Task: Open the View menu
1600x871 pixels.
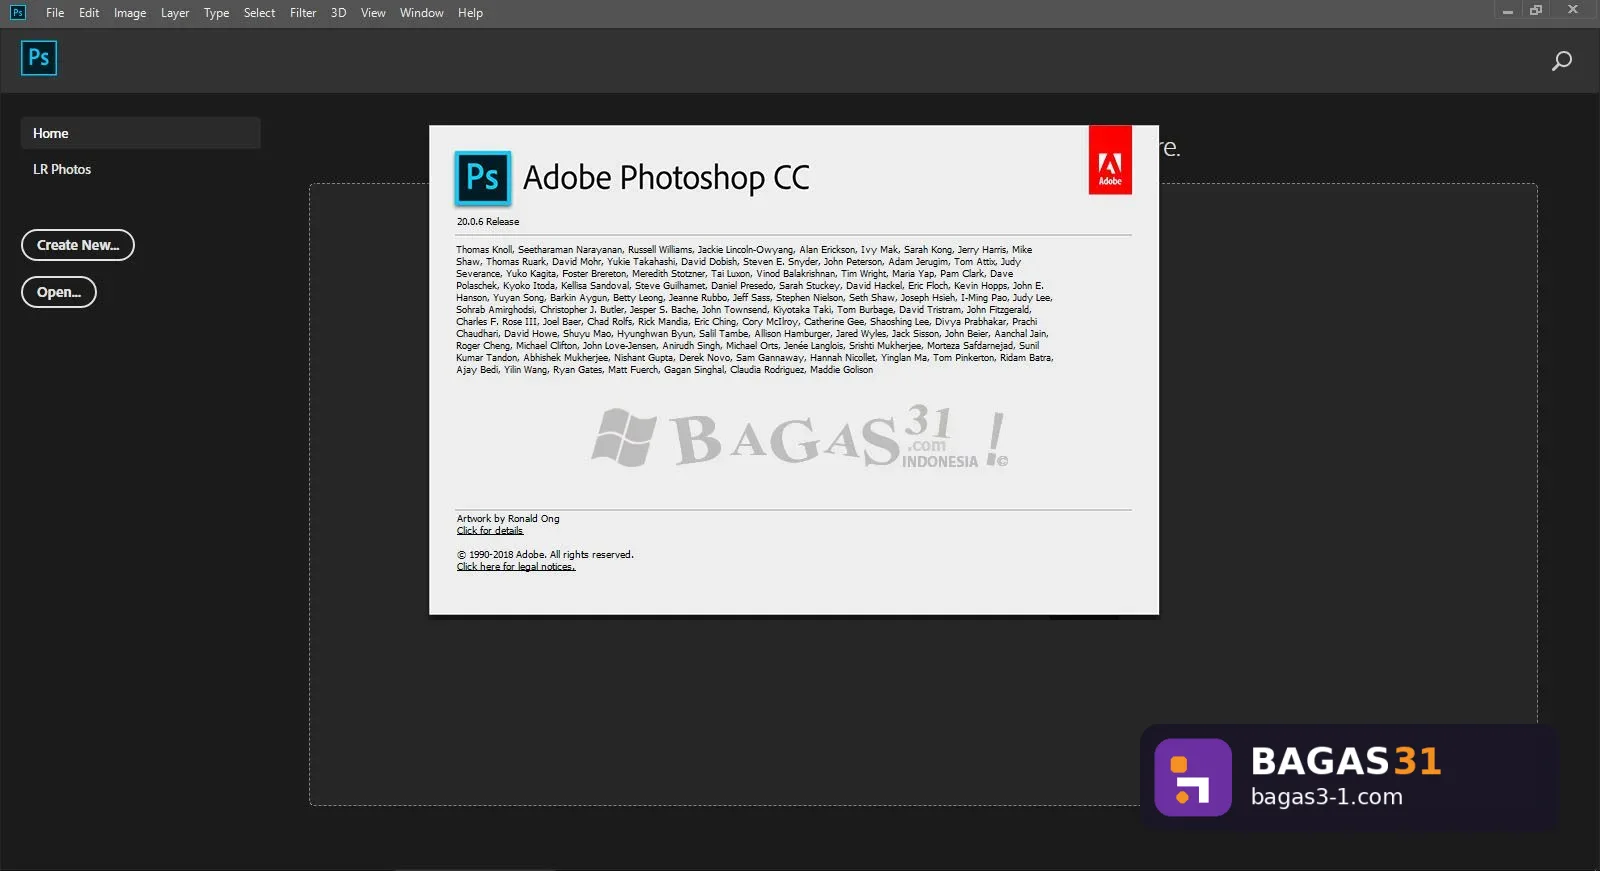Action: tap(373, 13)
